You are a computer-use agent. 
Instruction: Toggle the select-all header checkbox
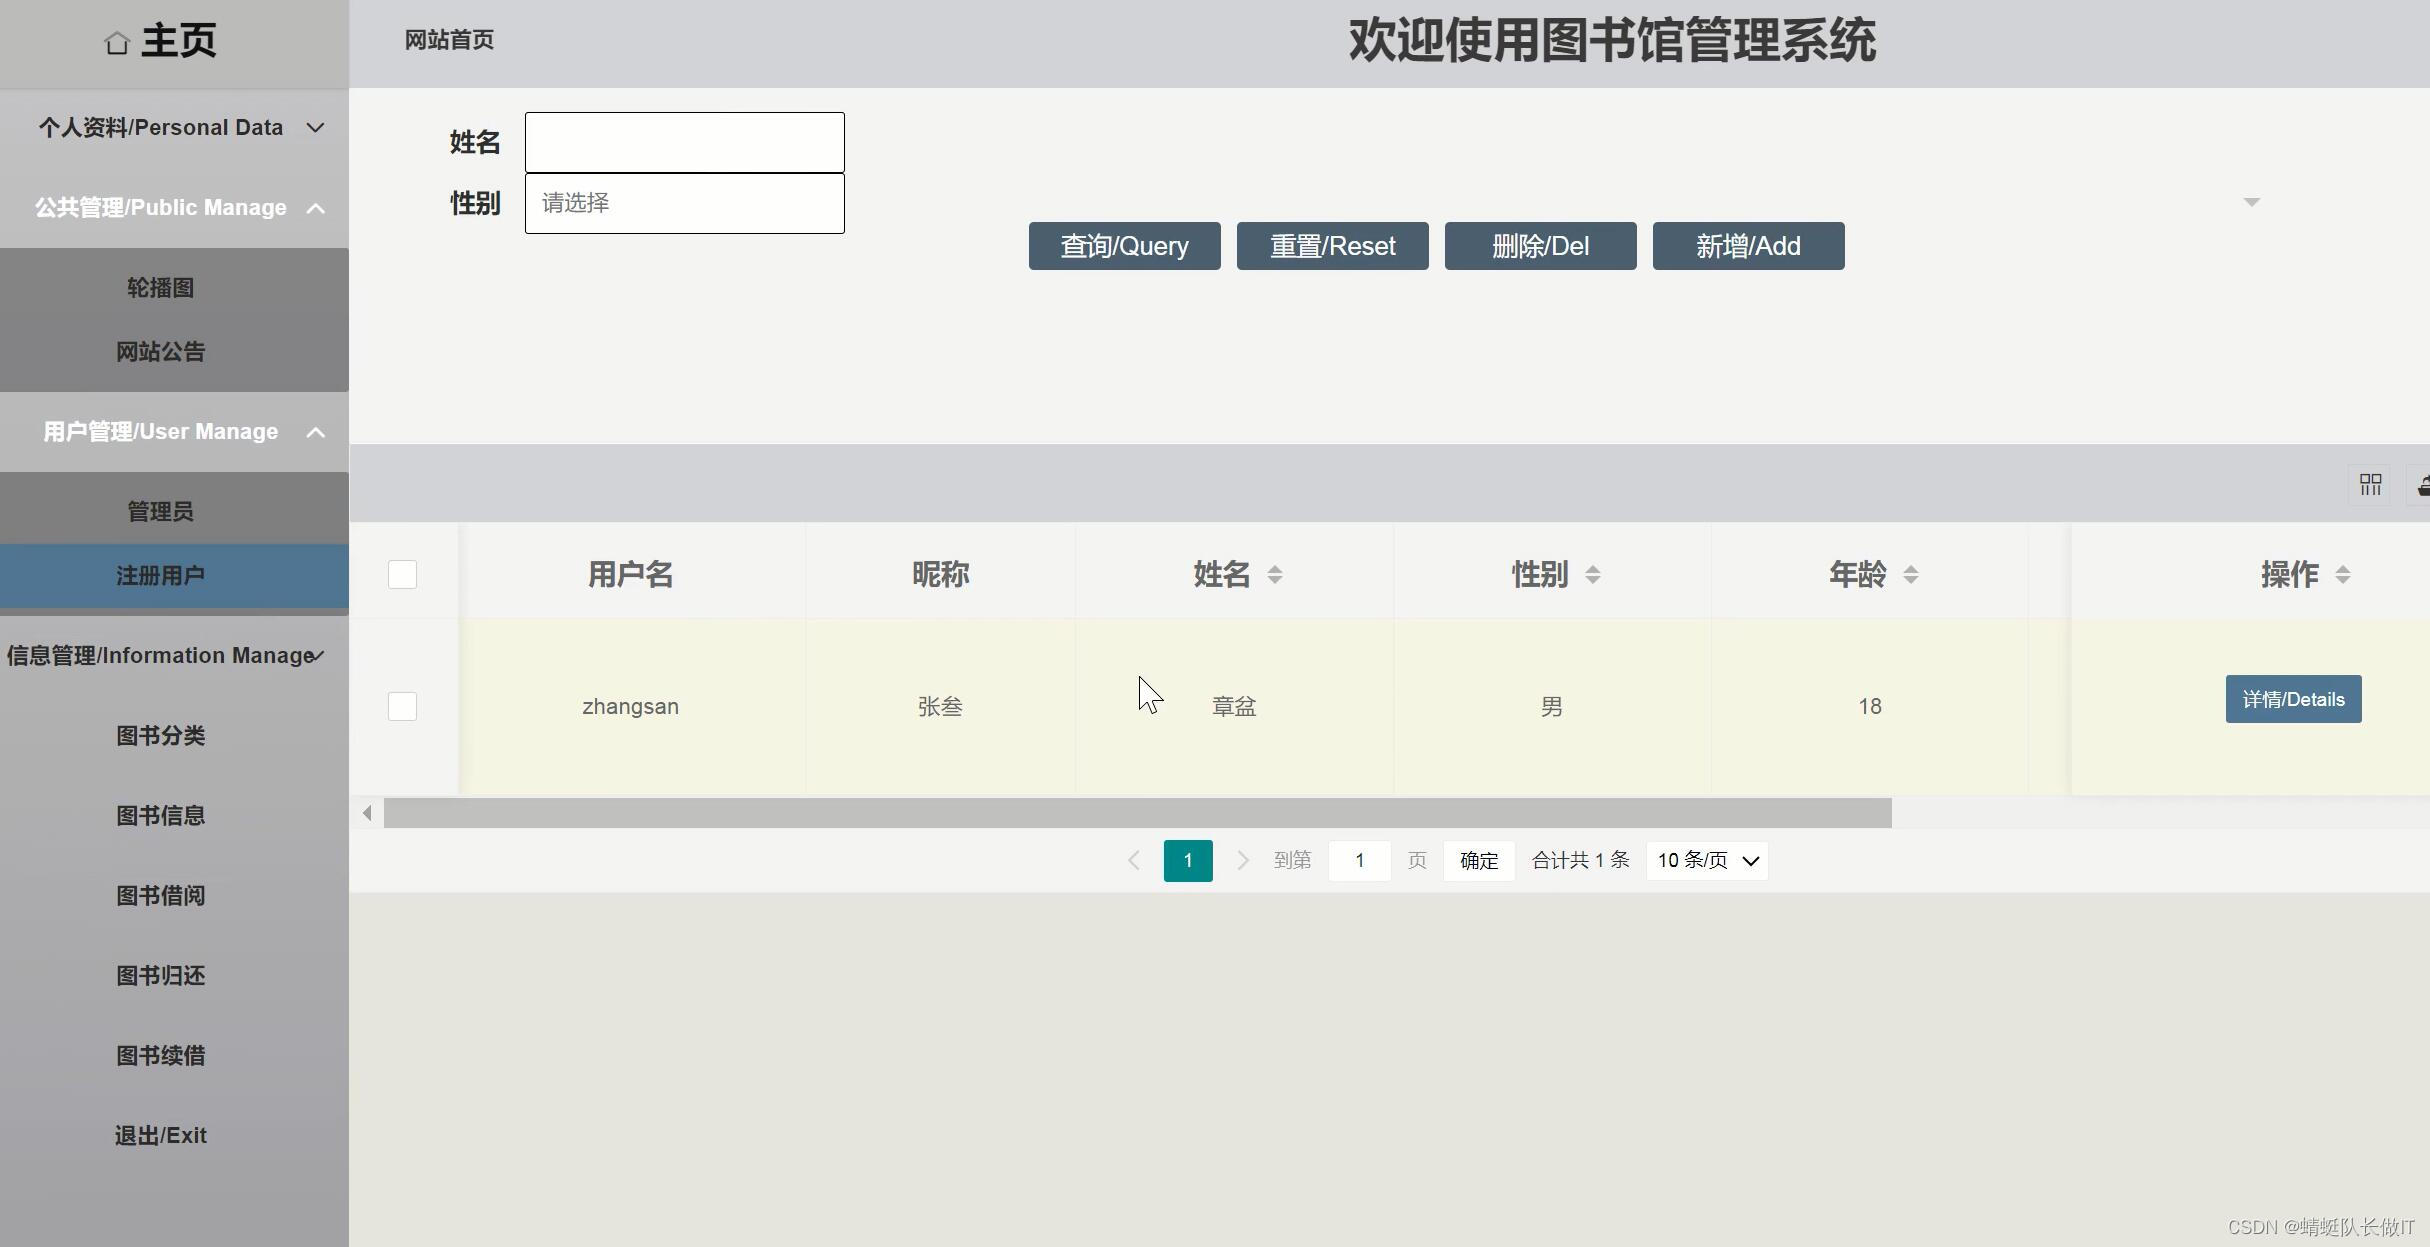coord(402,575)
